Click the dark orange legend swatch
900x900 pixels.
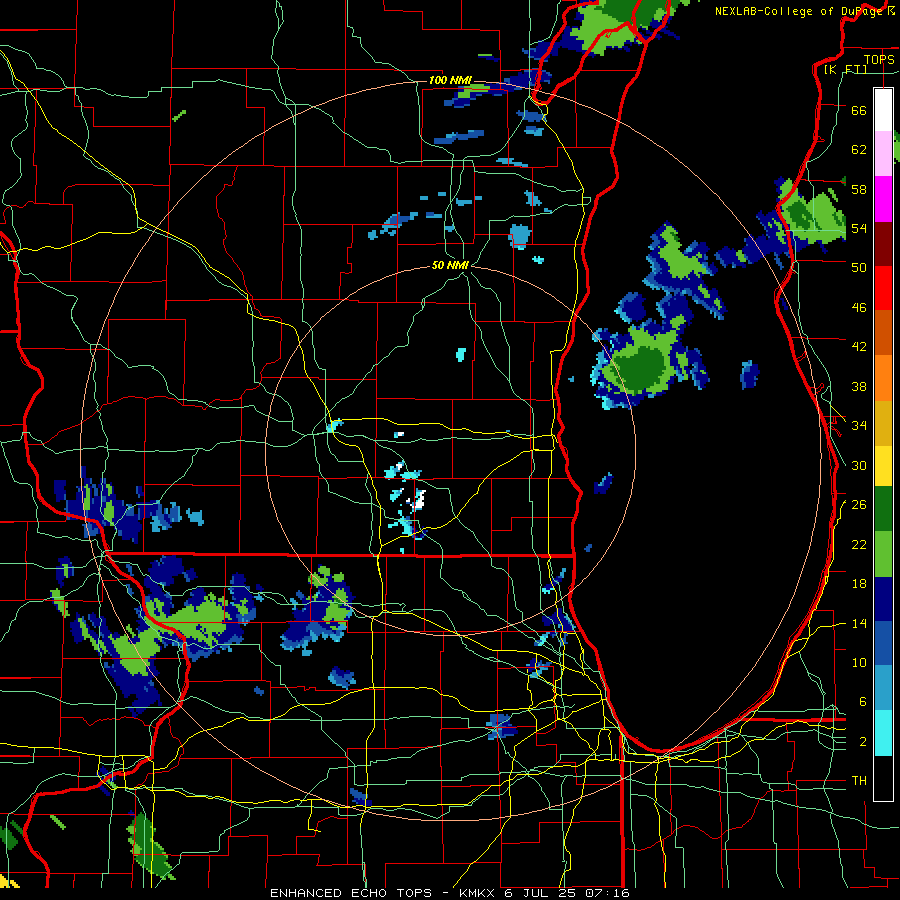883,332
